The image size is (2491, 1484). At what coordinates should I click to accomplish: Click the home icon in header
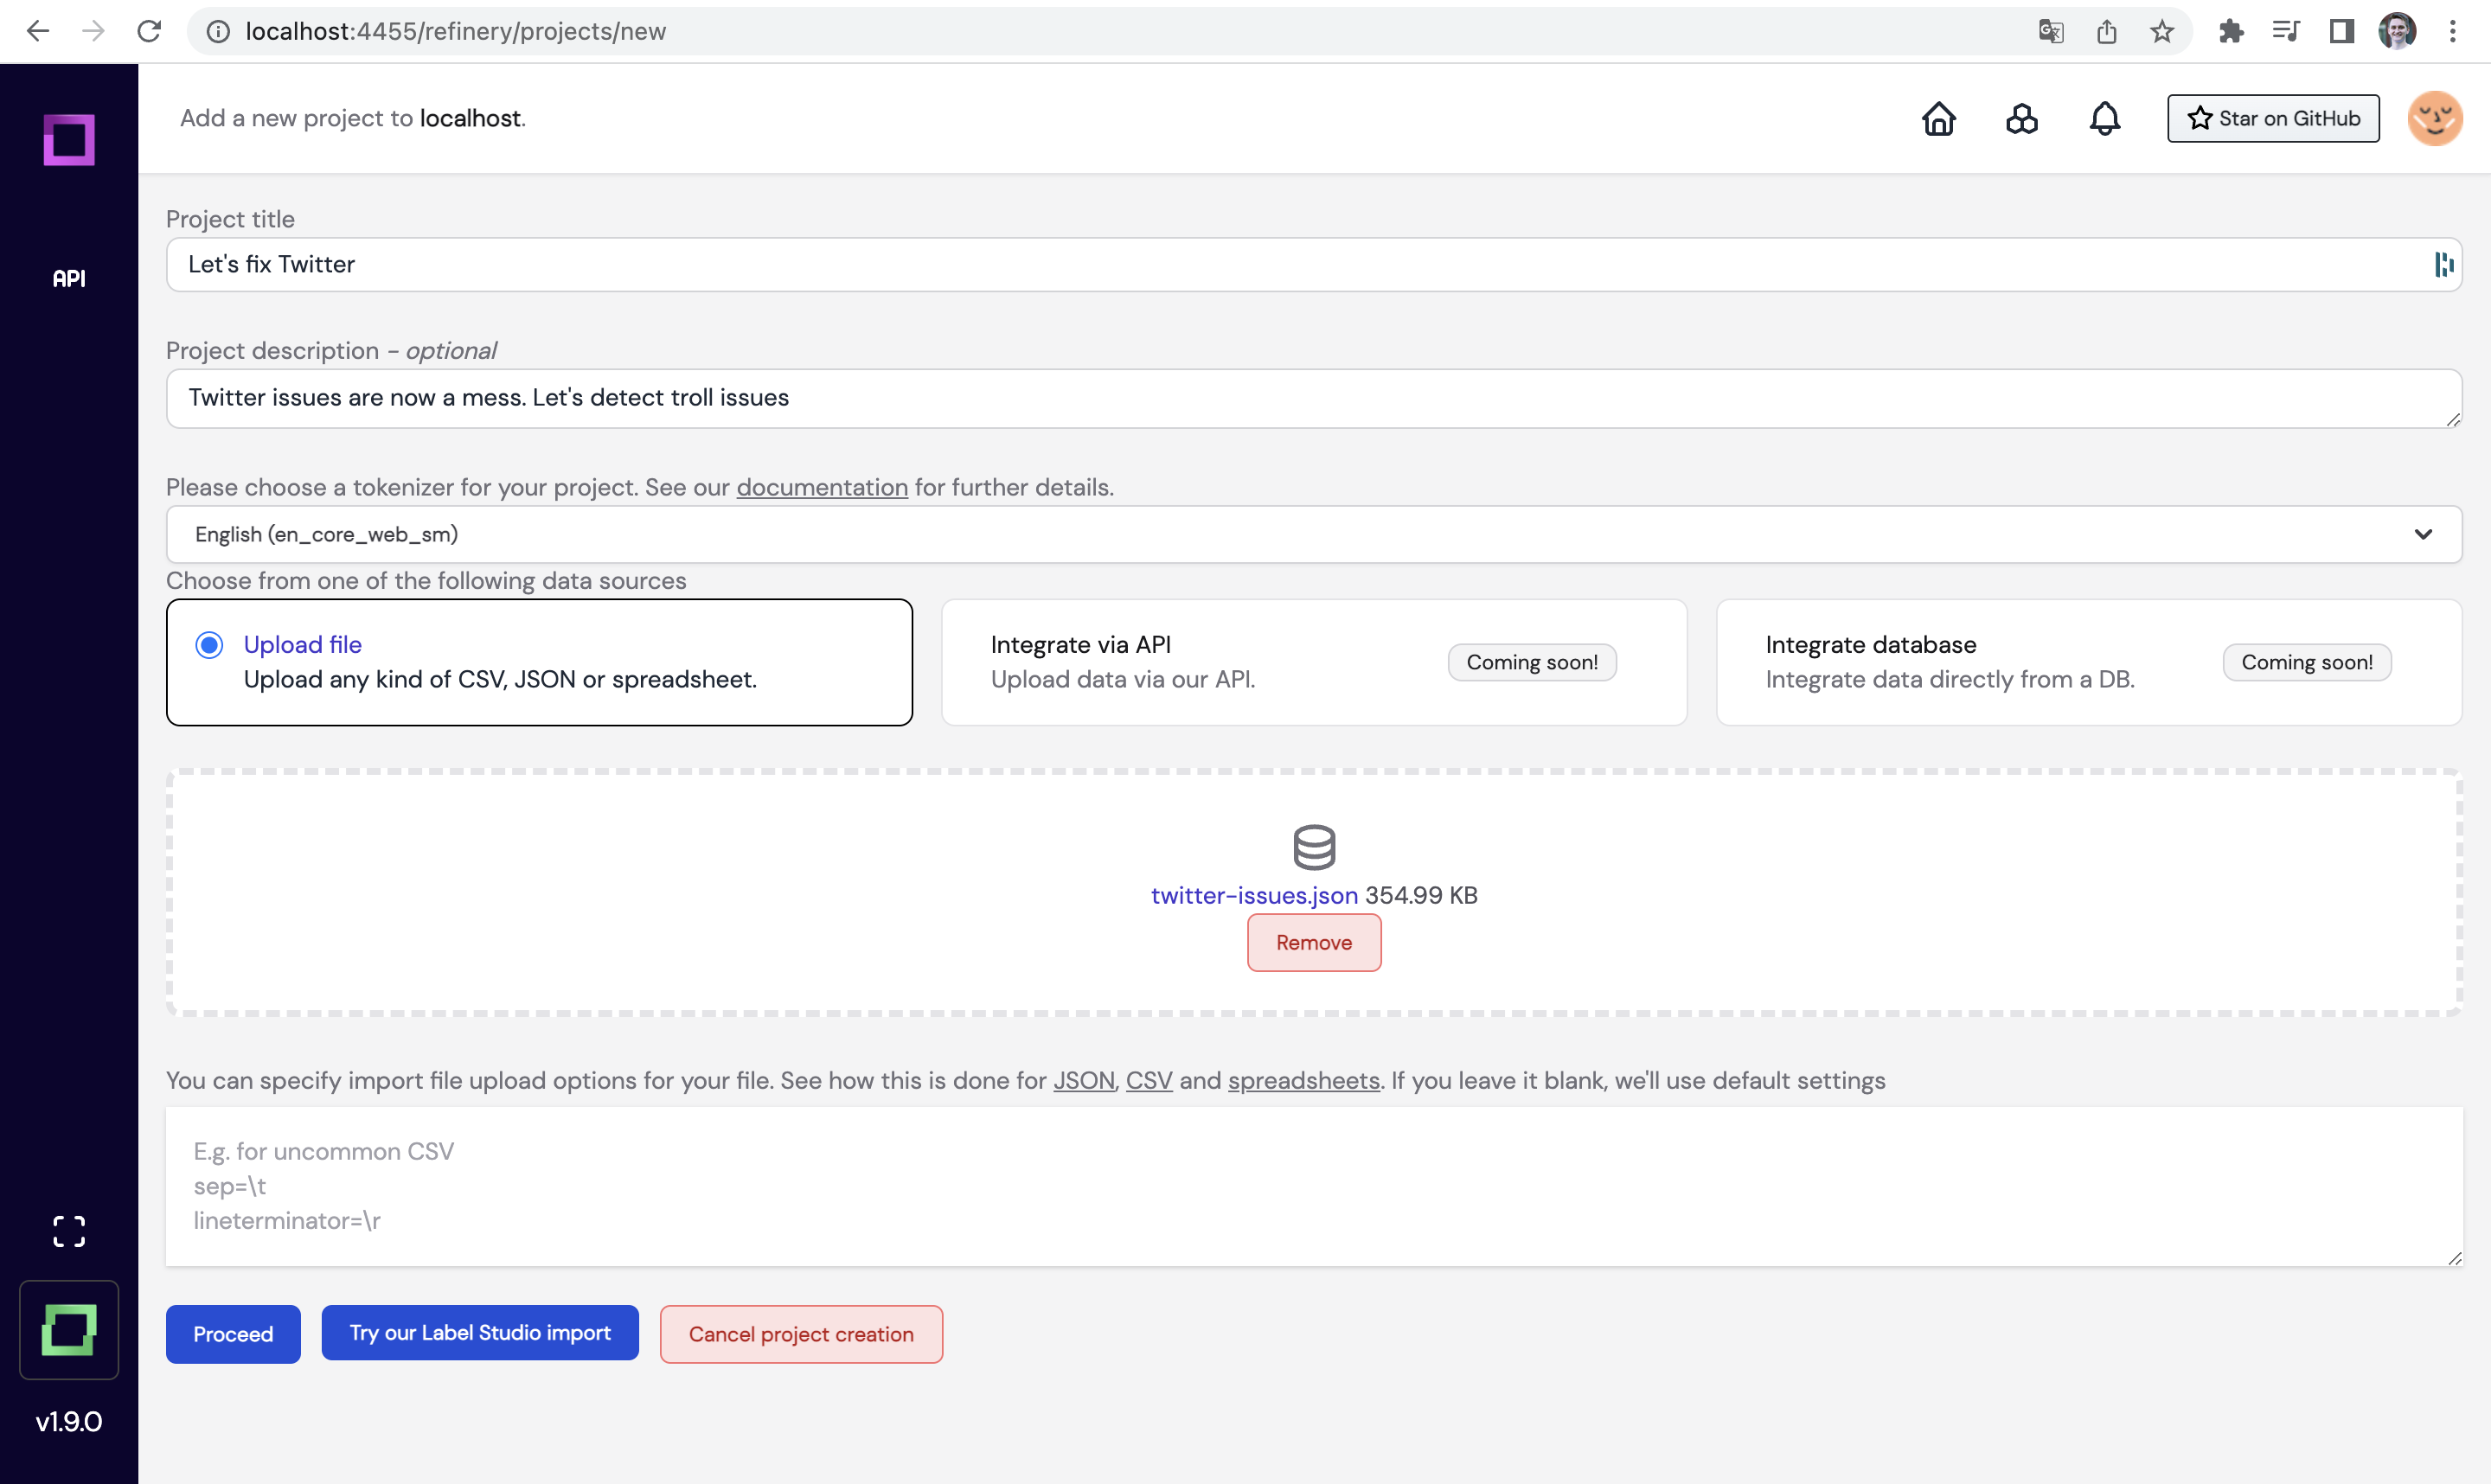coord(1938,119)
